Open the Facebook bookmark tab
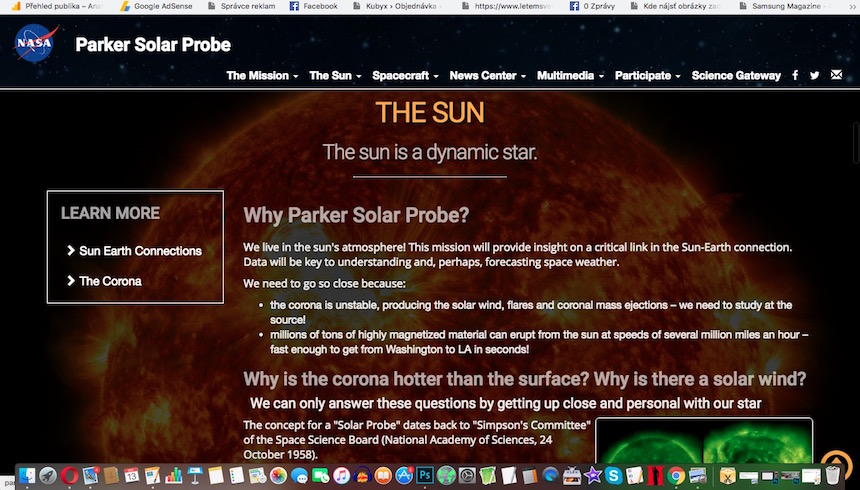The height and width of the screenshot is (490, 860). [x=314, y=6]
